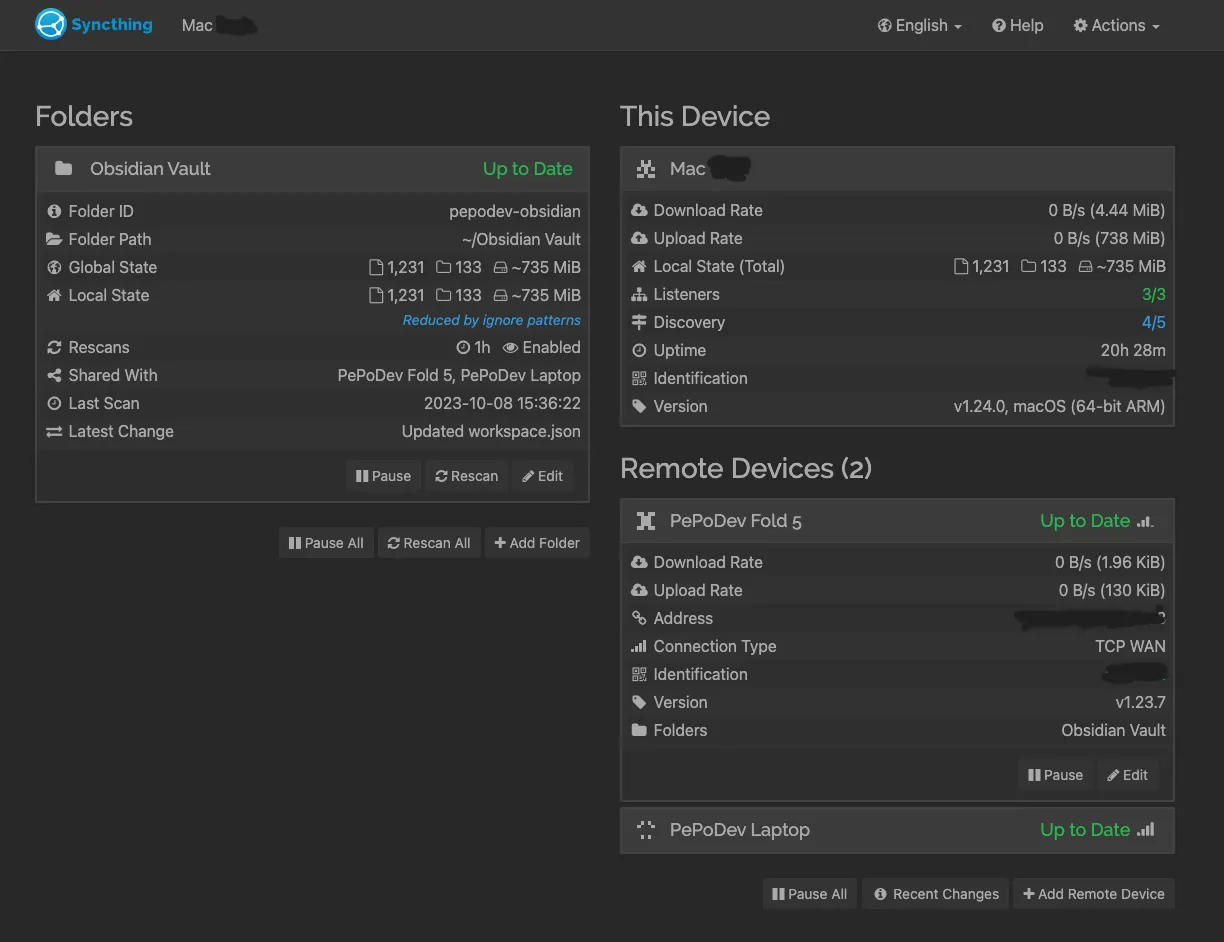This screenshot has width=1224, height=942.
Task: Open the English language dropdown
Action: click(x=920, y=25)
